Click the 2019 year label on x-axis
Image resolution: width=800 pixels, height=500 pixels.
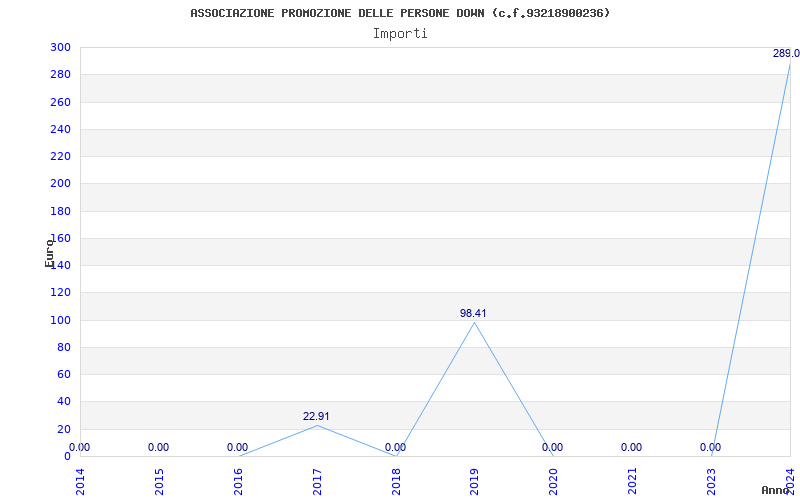coord(474,482)
